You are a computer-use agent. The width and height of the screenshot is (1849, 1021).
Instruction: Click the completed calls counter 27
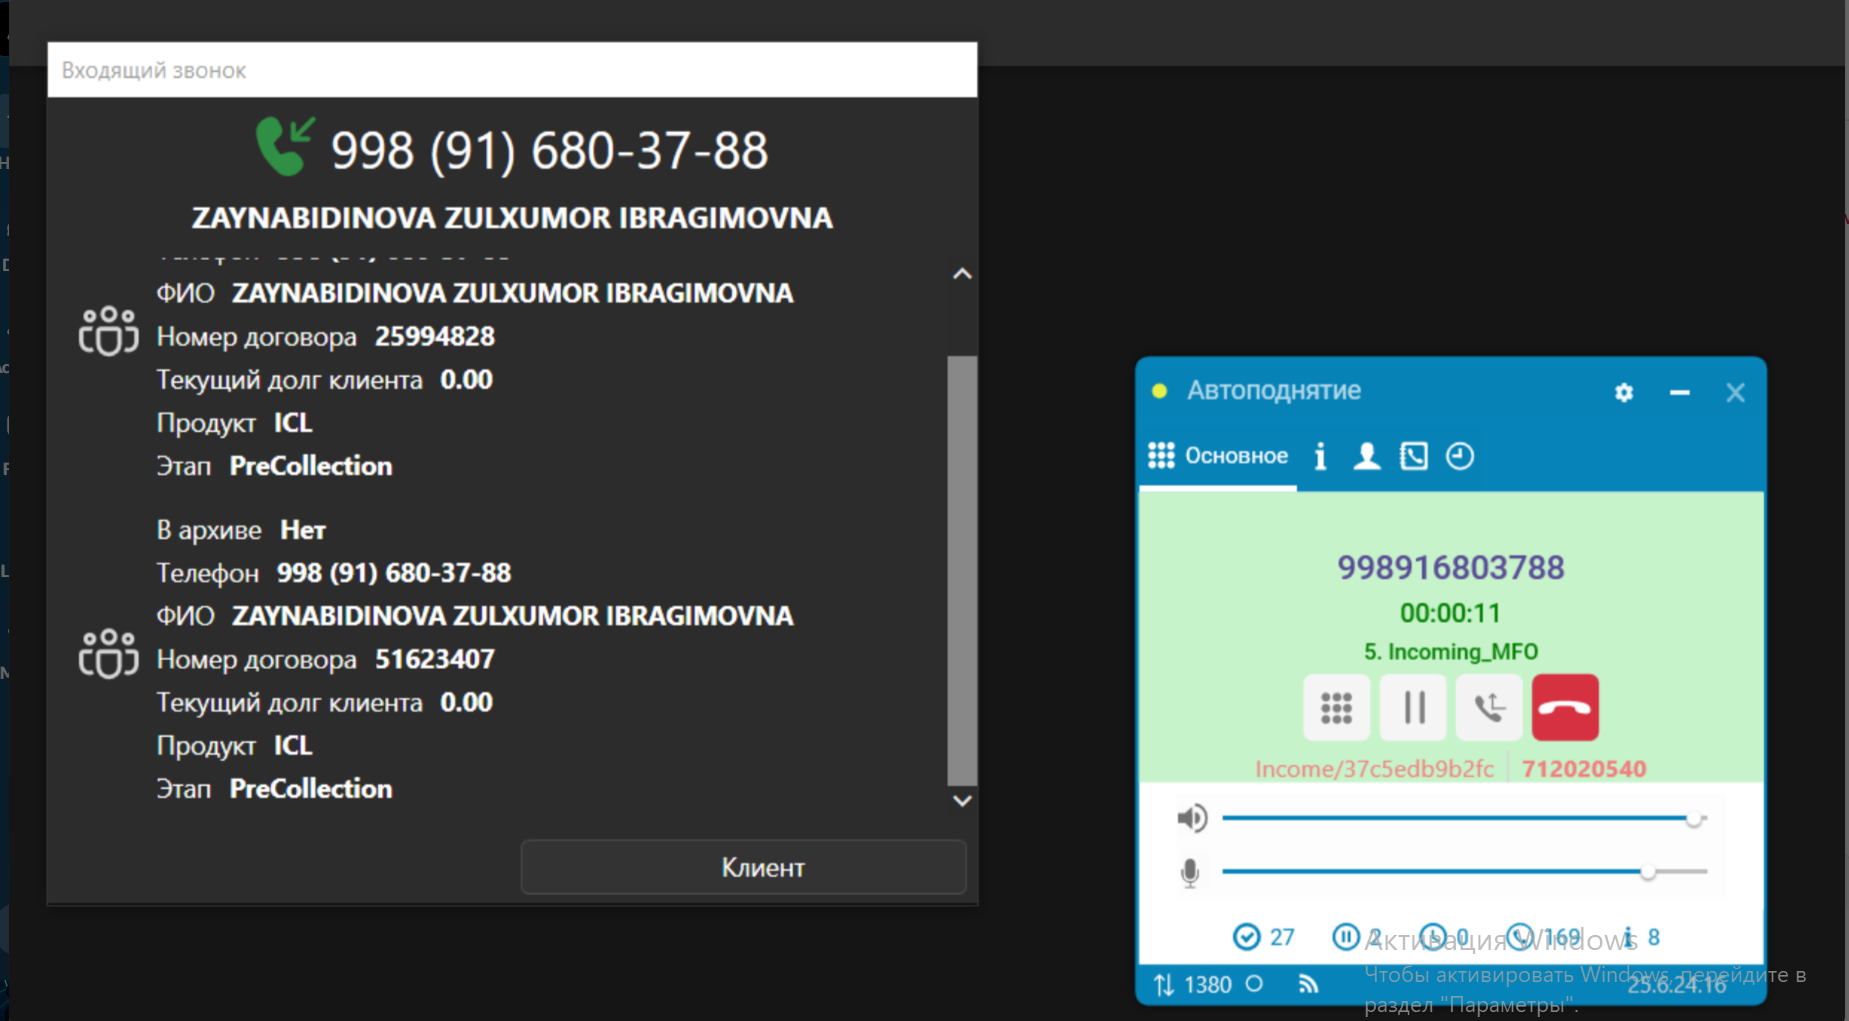1264,937
